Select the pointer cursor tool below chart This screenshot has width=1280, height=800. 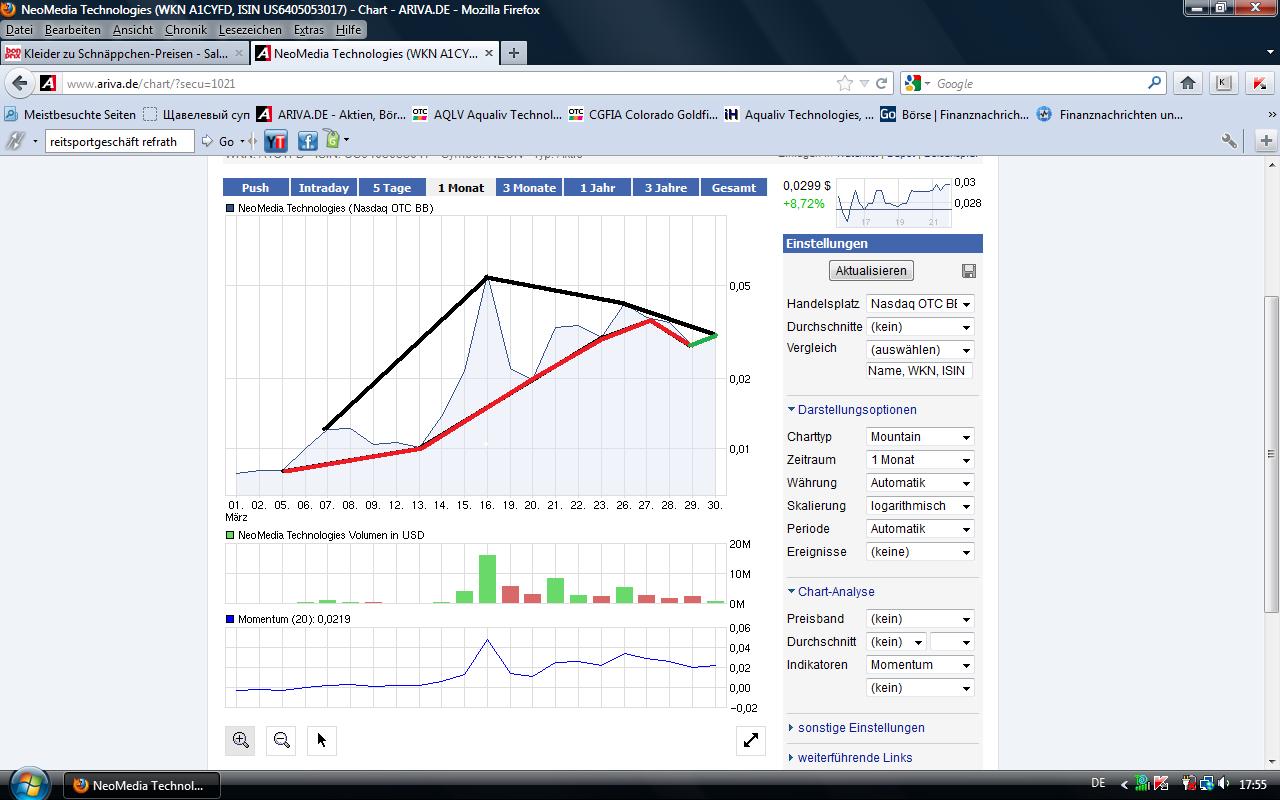click(321, 740)
